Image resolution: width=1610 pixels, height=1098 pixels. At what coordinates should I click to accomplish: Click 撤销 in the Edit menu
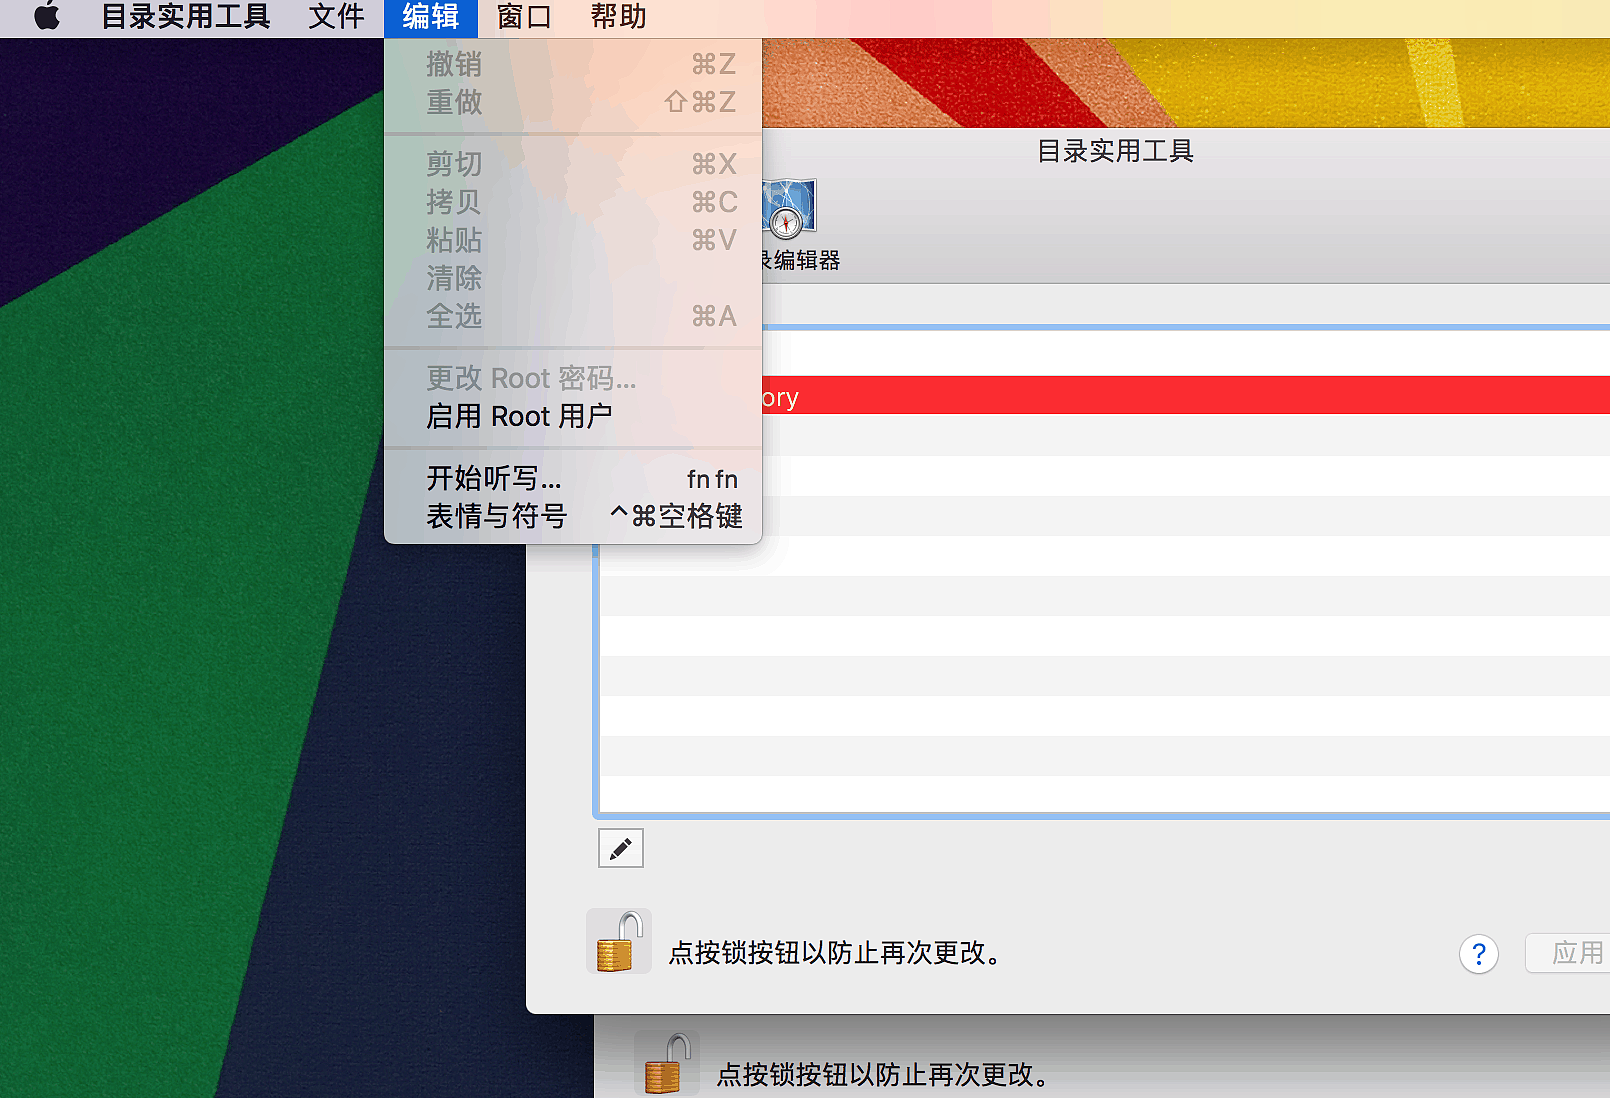[x=454, y=64]
